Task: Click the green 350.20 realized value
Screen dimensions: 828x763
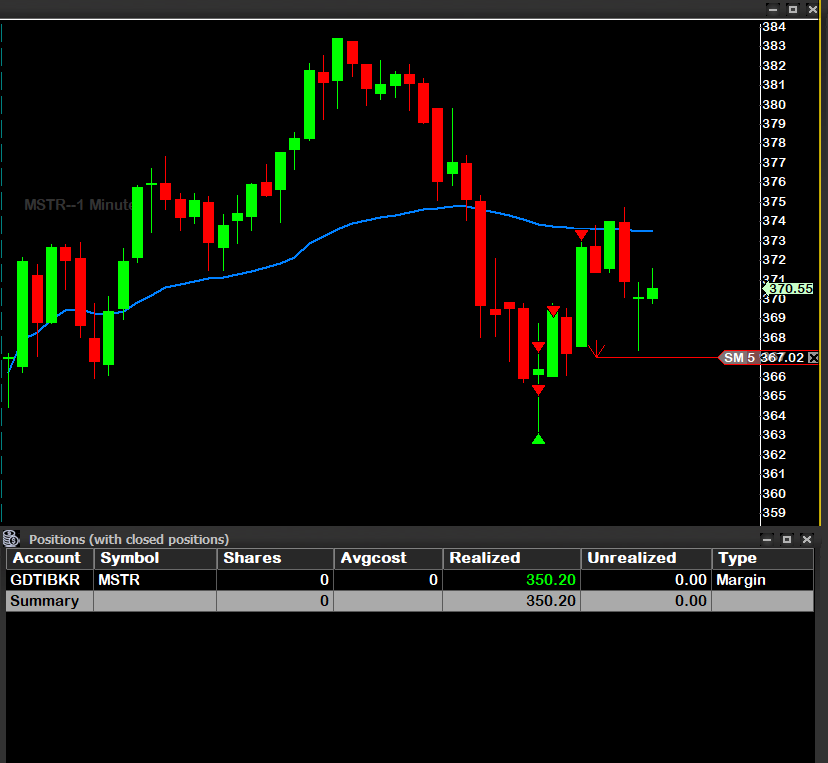Action: (x=551, y=580)
